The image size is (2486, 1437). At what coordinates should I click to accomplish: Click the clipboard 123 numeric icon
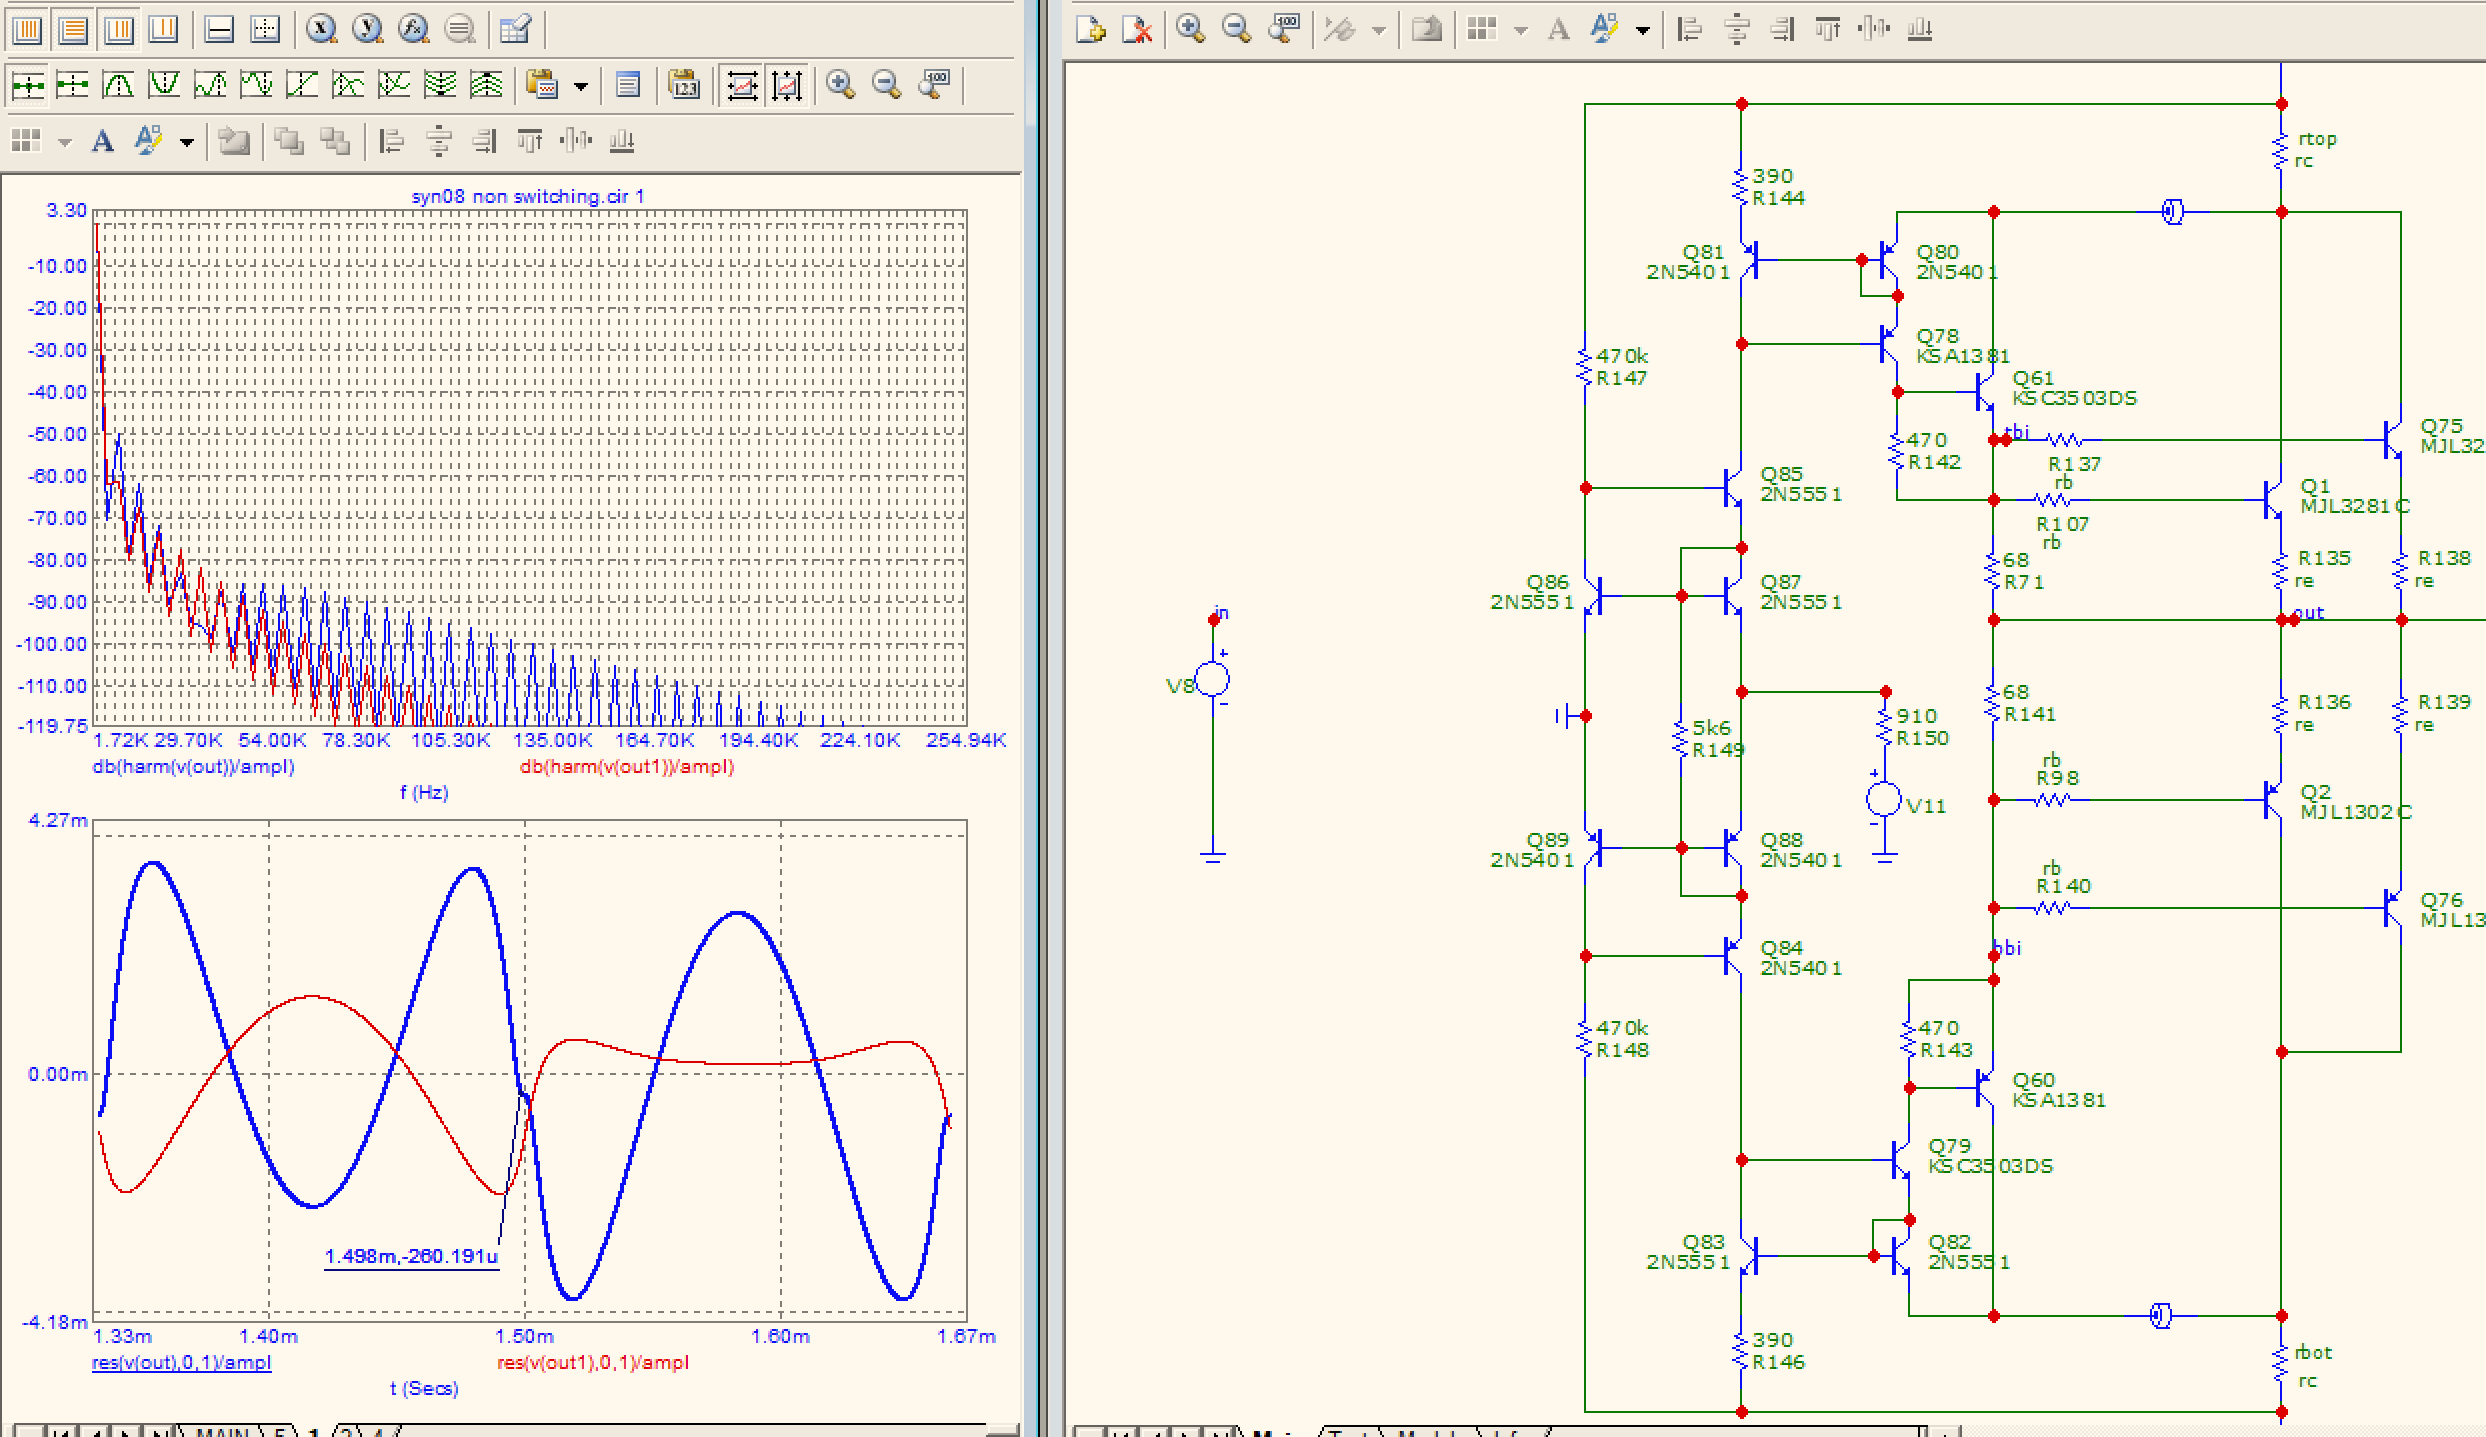(x=684, y=85)
